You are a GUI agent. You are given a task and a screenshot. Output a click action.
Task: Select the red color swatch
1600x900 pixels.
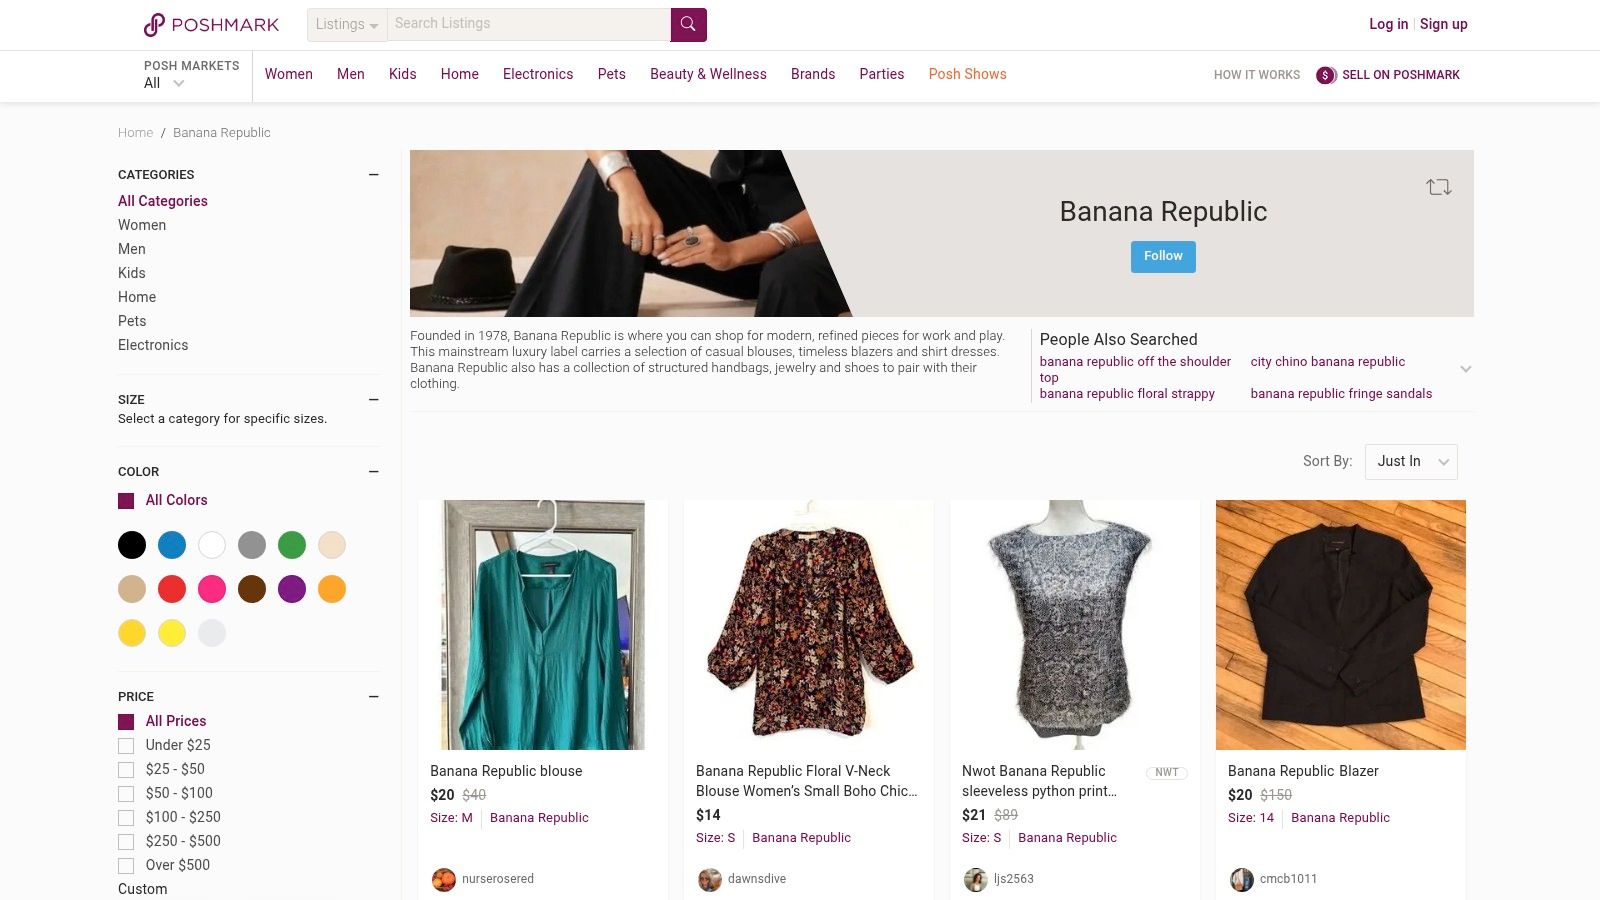click(172, 589)
